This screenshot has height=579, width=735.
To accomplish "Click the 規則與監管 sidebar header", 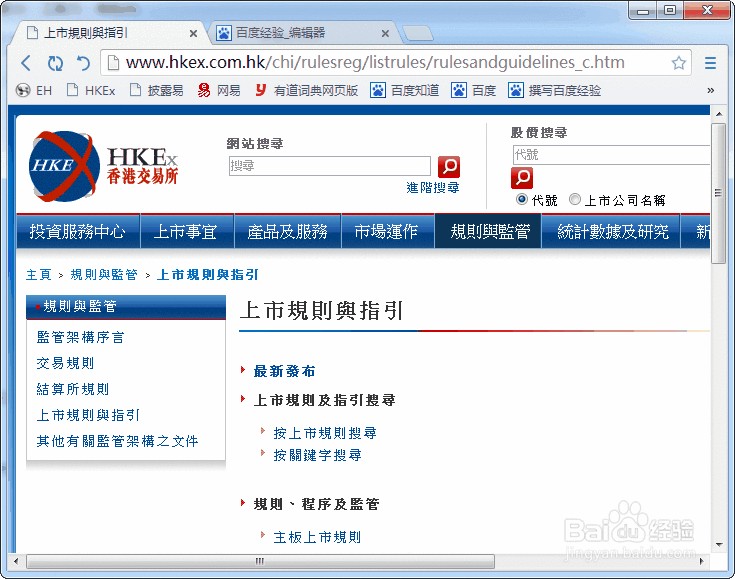I will click(x=126, y=307).
